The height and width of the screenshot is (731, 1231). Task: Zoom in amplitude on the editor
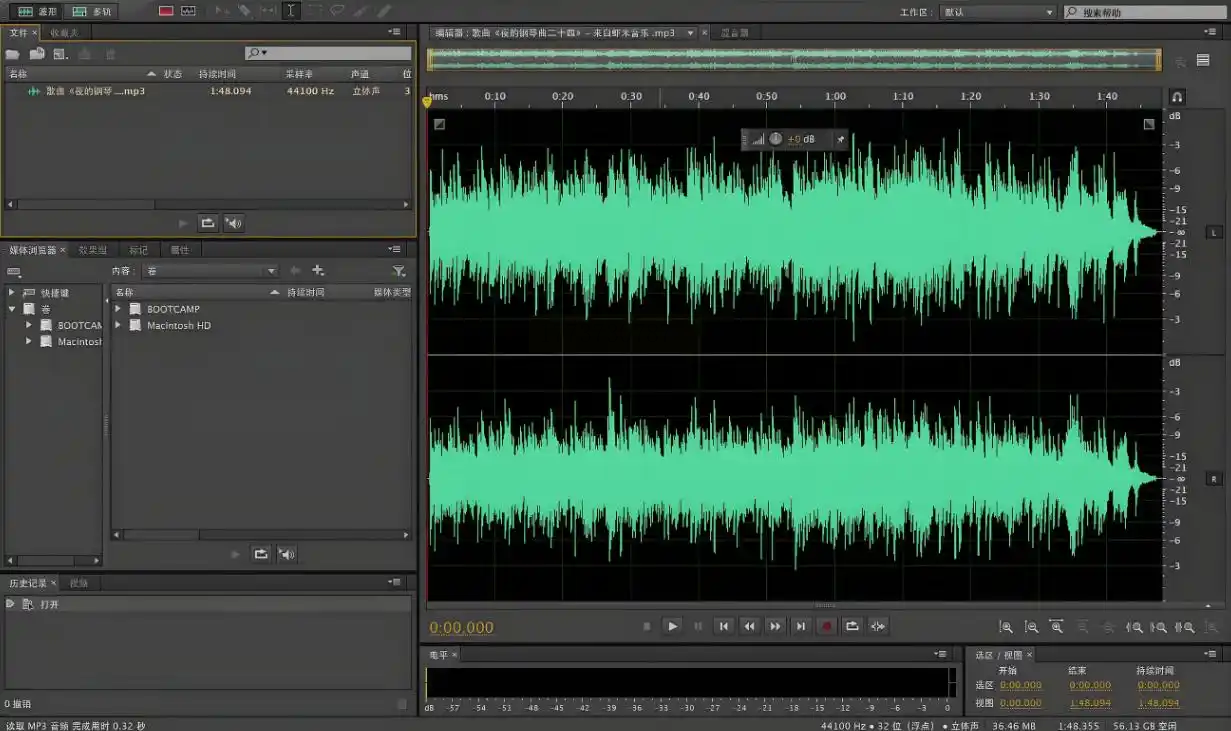coord(1006,628)
